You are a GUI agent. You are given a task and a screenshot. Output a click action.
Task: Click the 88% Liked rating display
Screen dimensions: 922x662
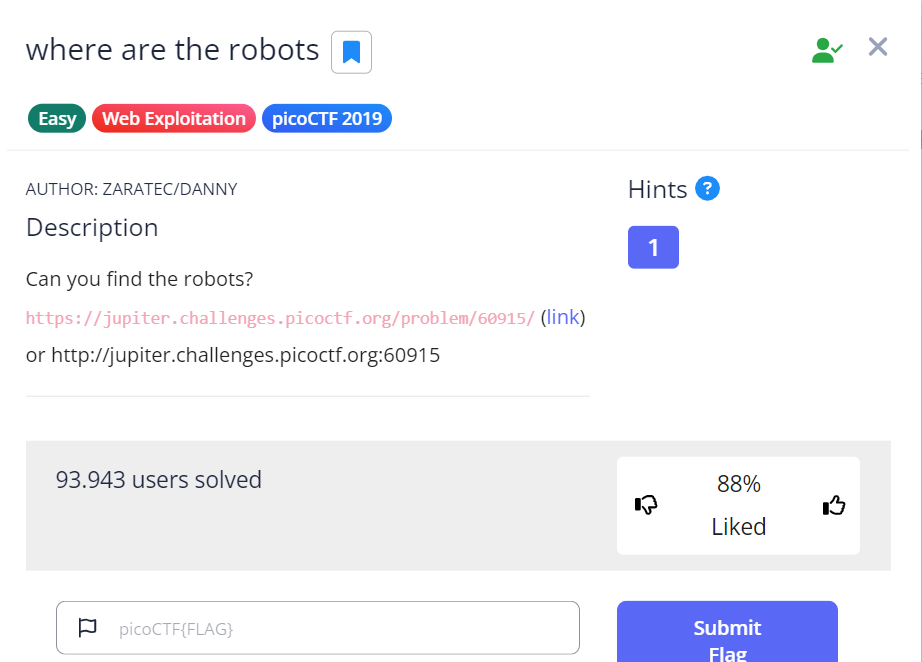[739, 505]
